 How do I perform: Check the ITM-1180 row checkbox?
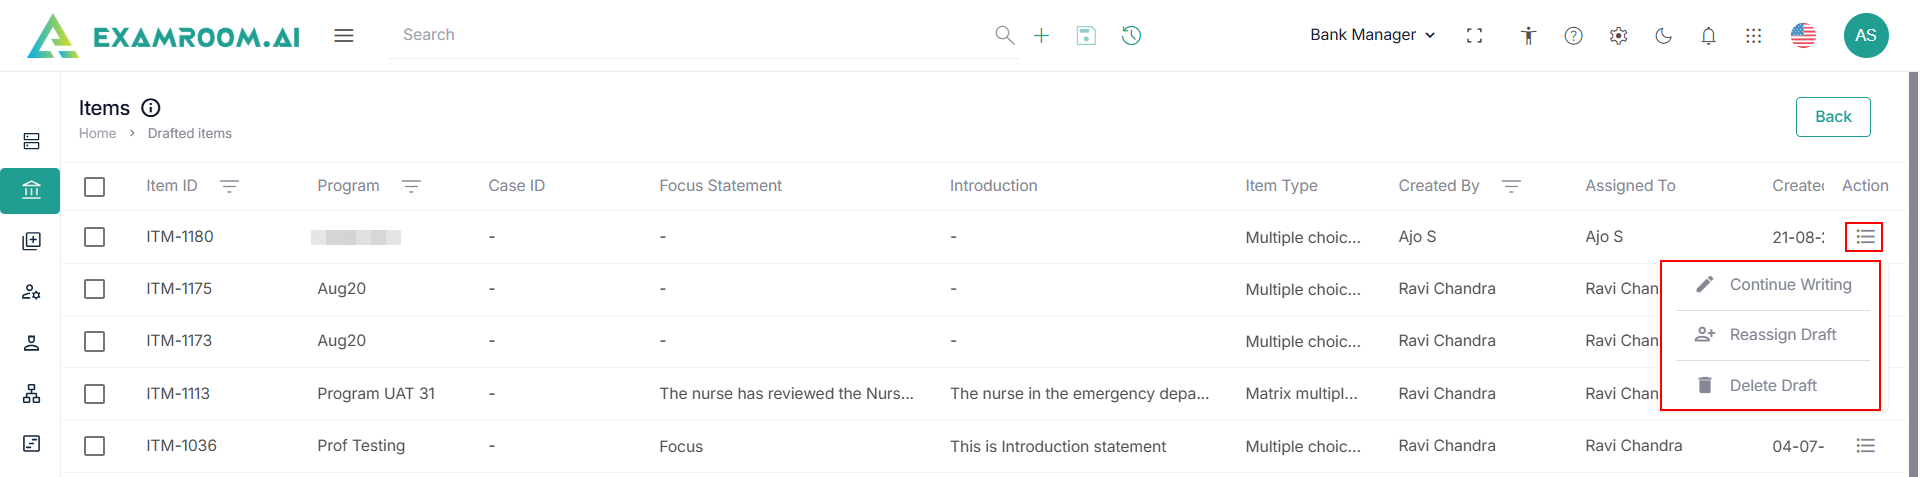(x=95, y=237)
